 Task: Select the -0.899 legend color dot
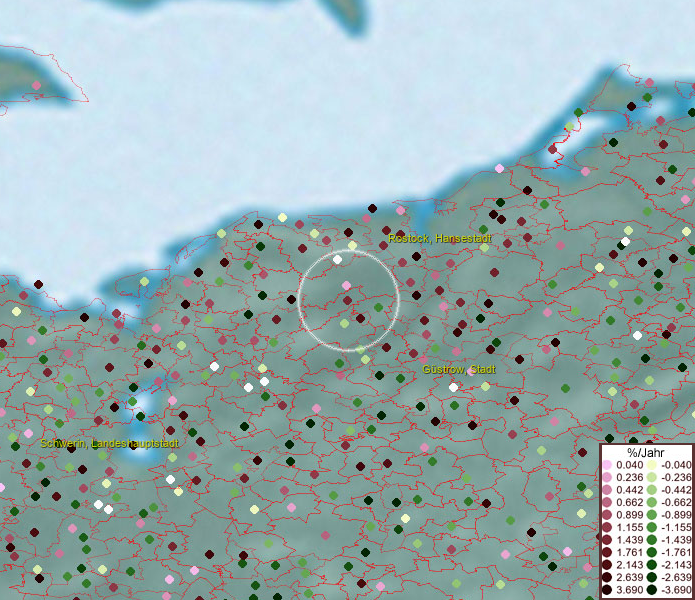(x=652, y=515)
